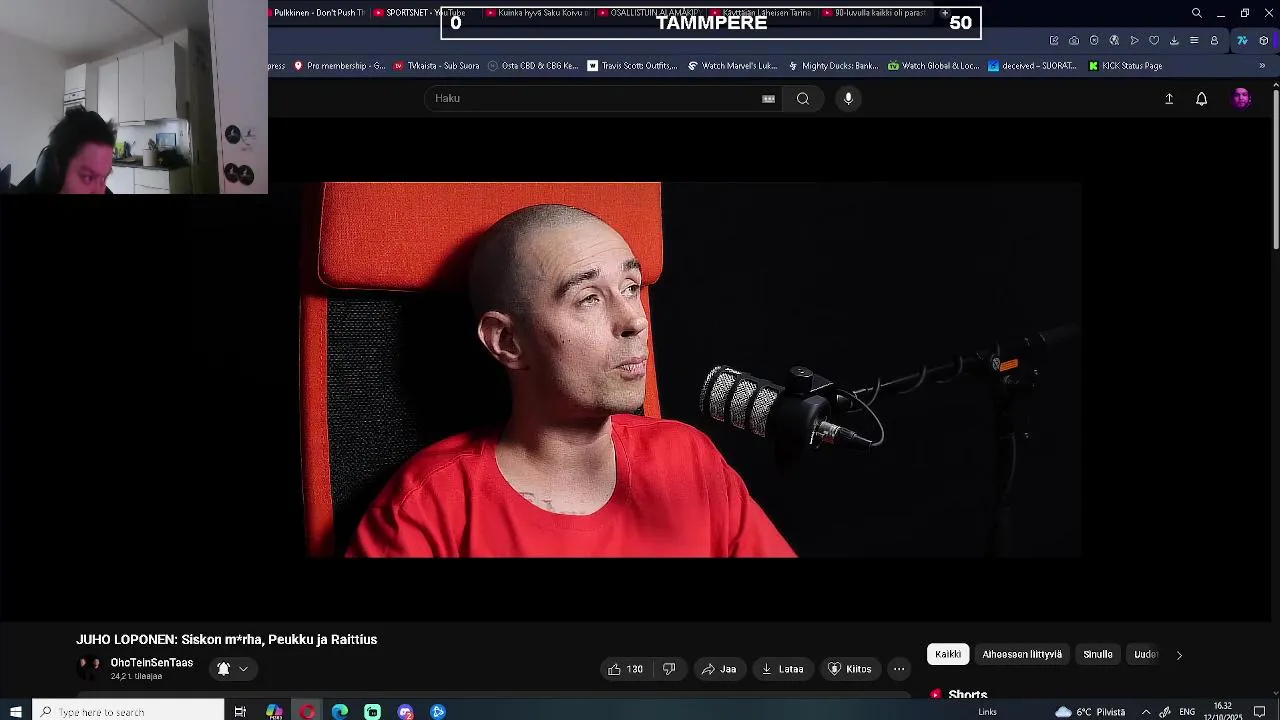Open the OhoTeinSenTaas channel name link
This screenshot has height=720, width=1280.
click(x=152, y=663)
